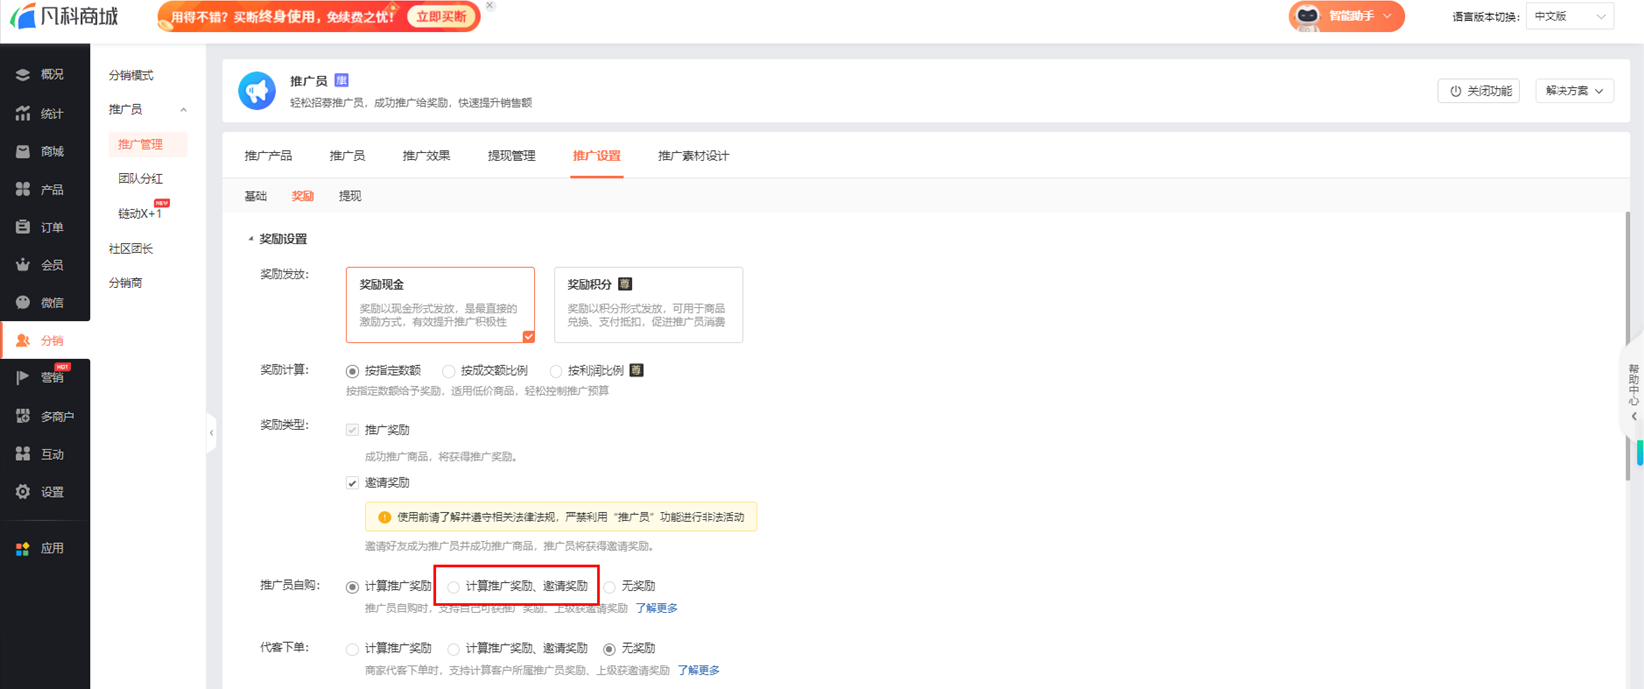The width and height of the screenshot is (1644, 689).
Task: Switch to the 基础 sub-tab
Action: [256, 196]
